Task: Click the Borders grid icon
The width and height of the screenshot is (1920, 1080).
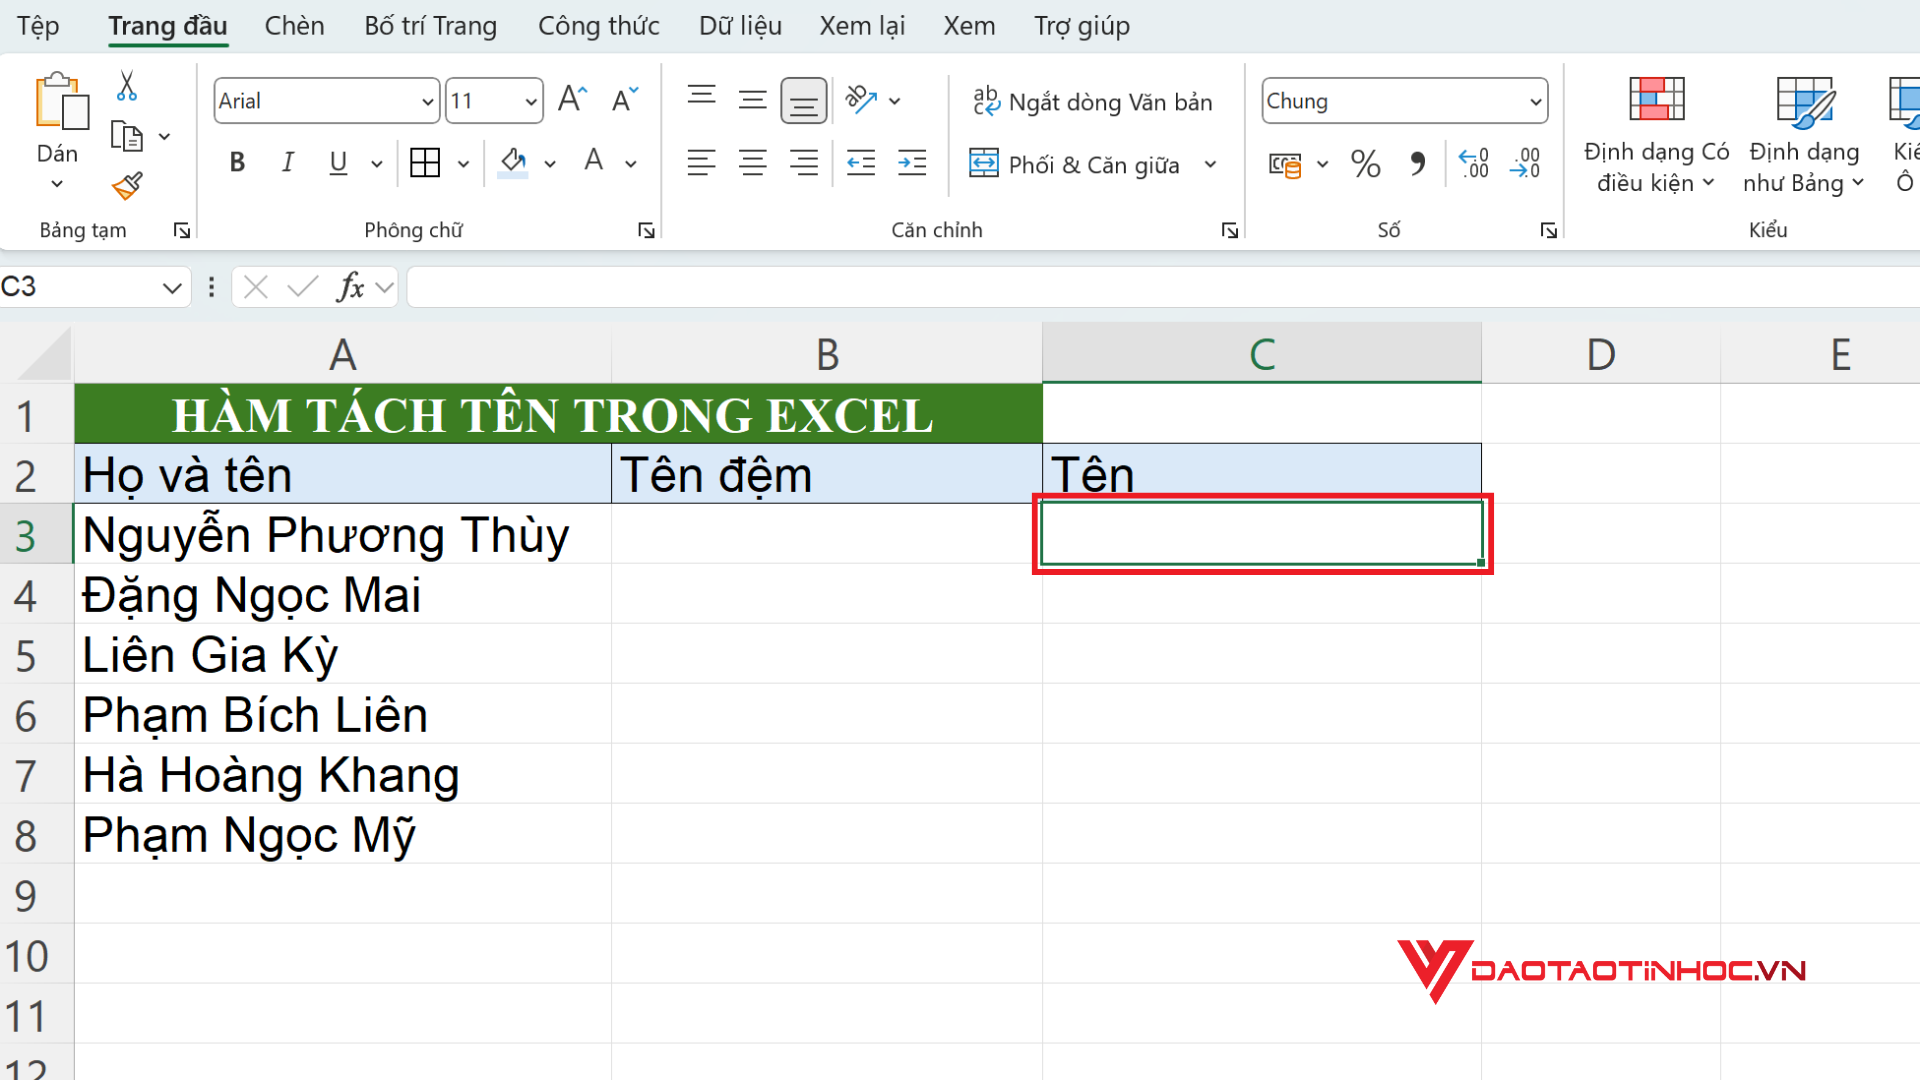Action: tap(425, 163)
